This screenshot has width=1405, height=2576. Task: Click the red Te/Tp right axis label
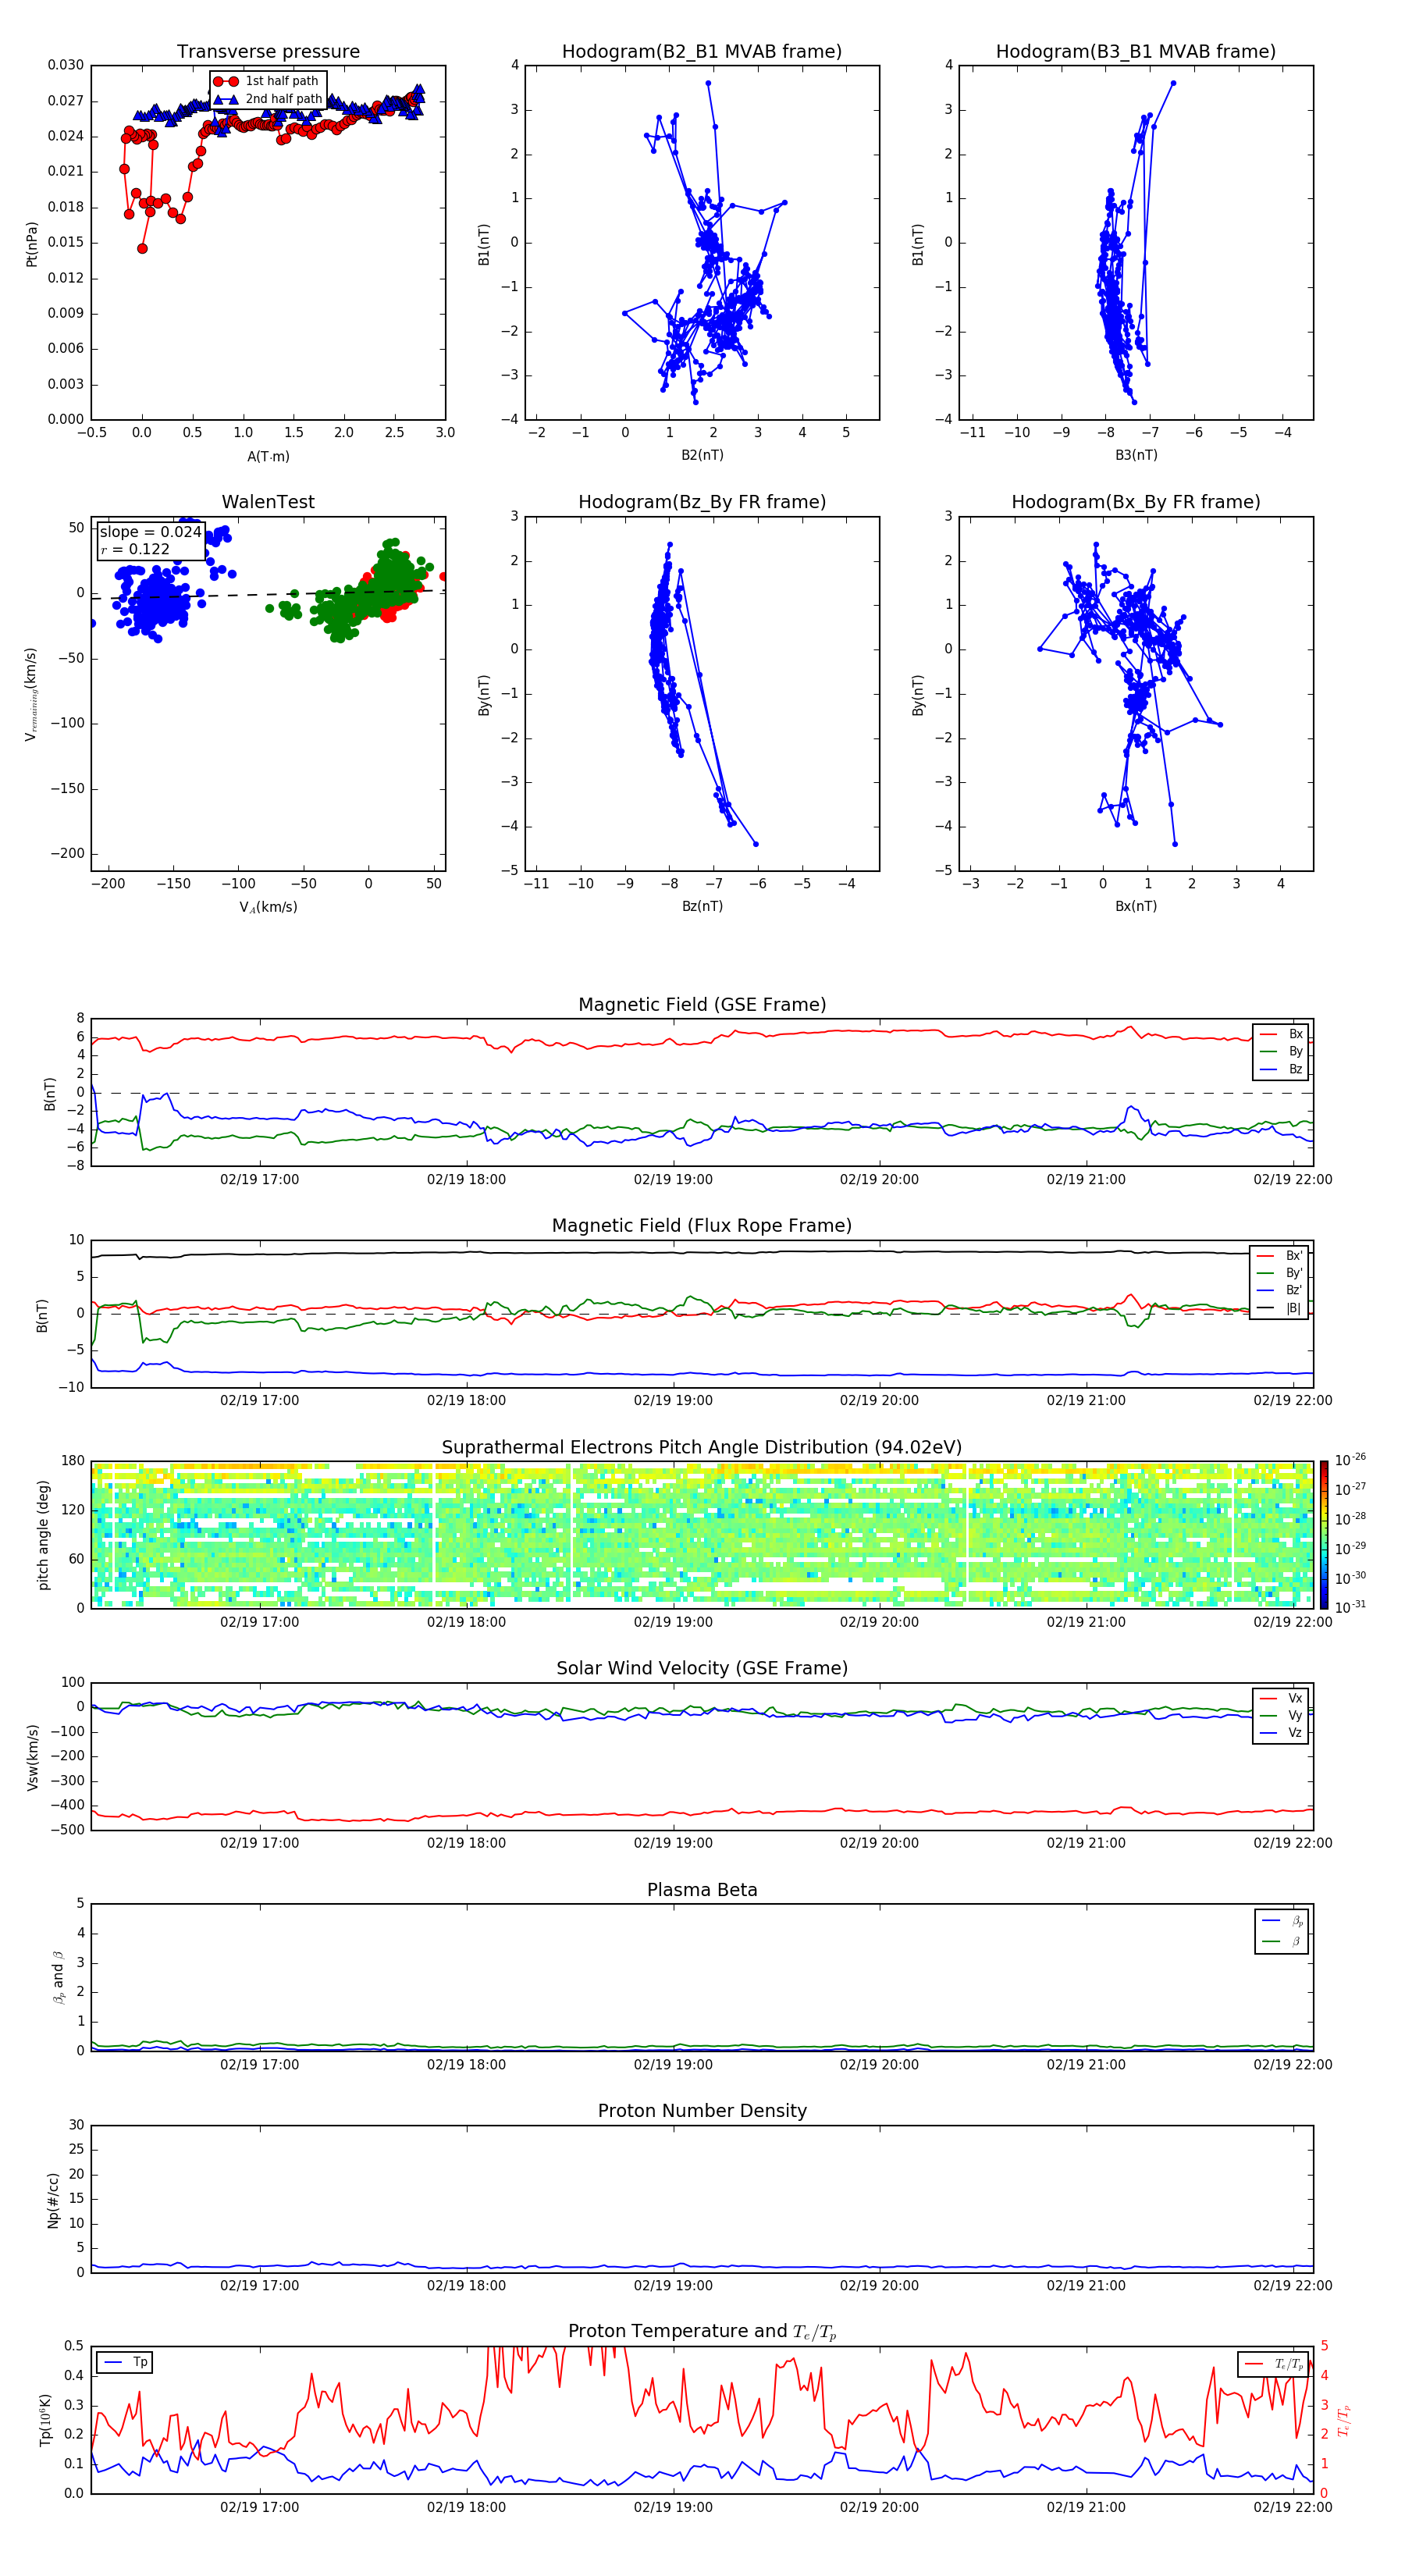point(1343,2420)
